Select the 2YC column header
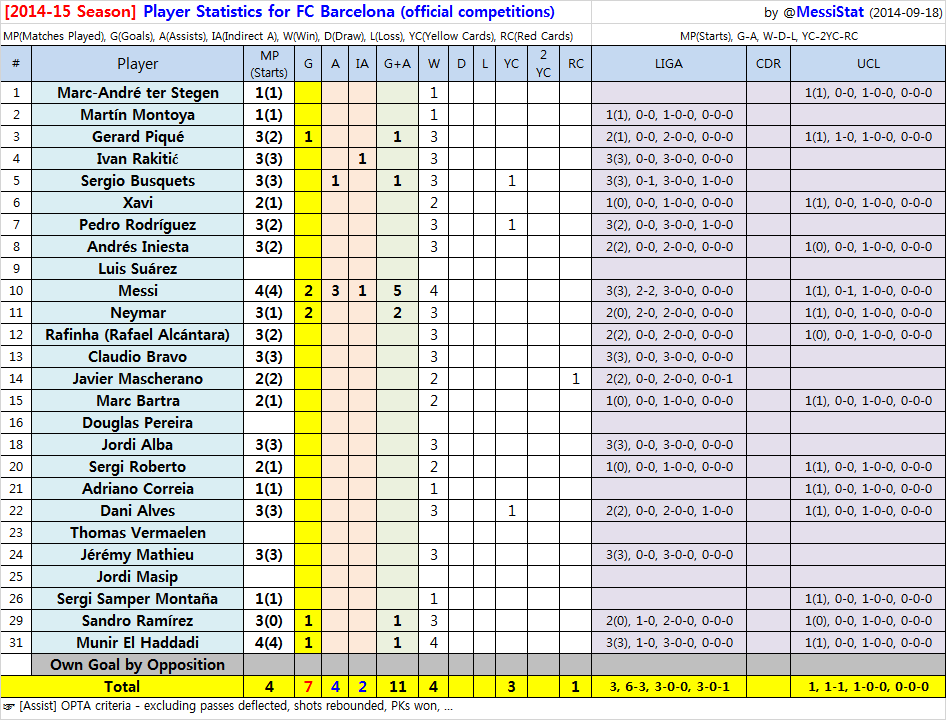Image resolution: width=946 pixels, height=720 pixels. pos(543,64)
